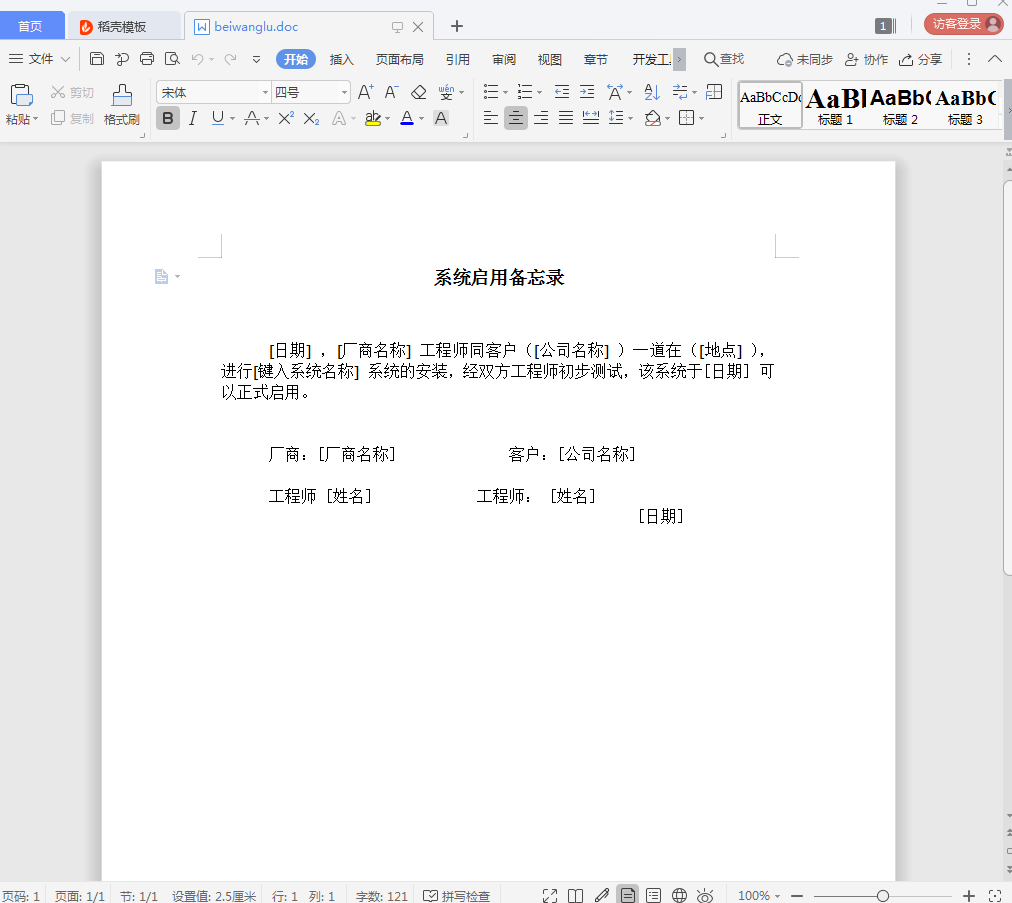The width and height of the screenshot is (1012, 903).
Task: Open full screen view icon in status bar
Action: point(550,895)
